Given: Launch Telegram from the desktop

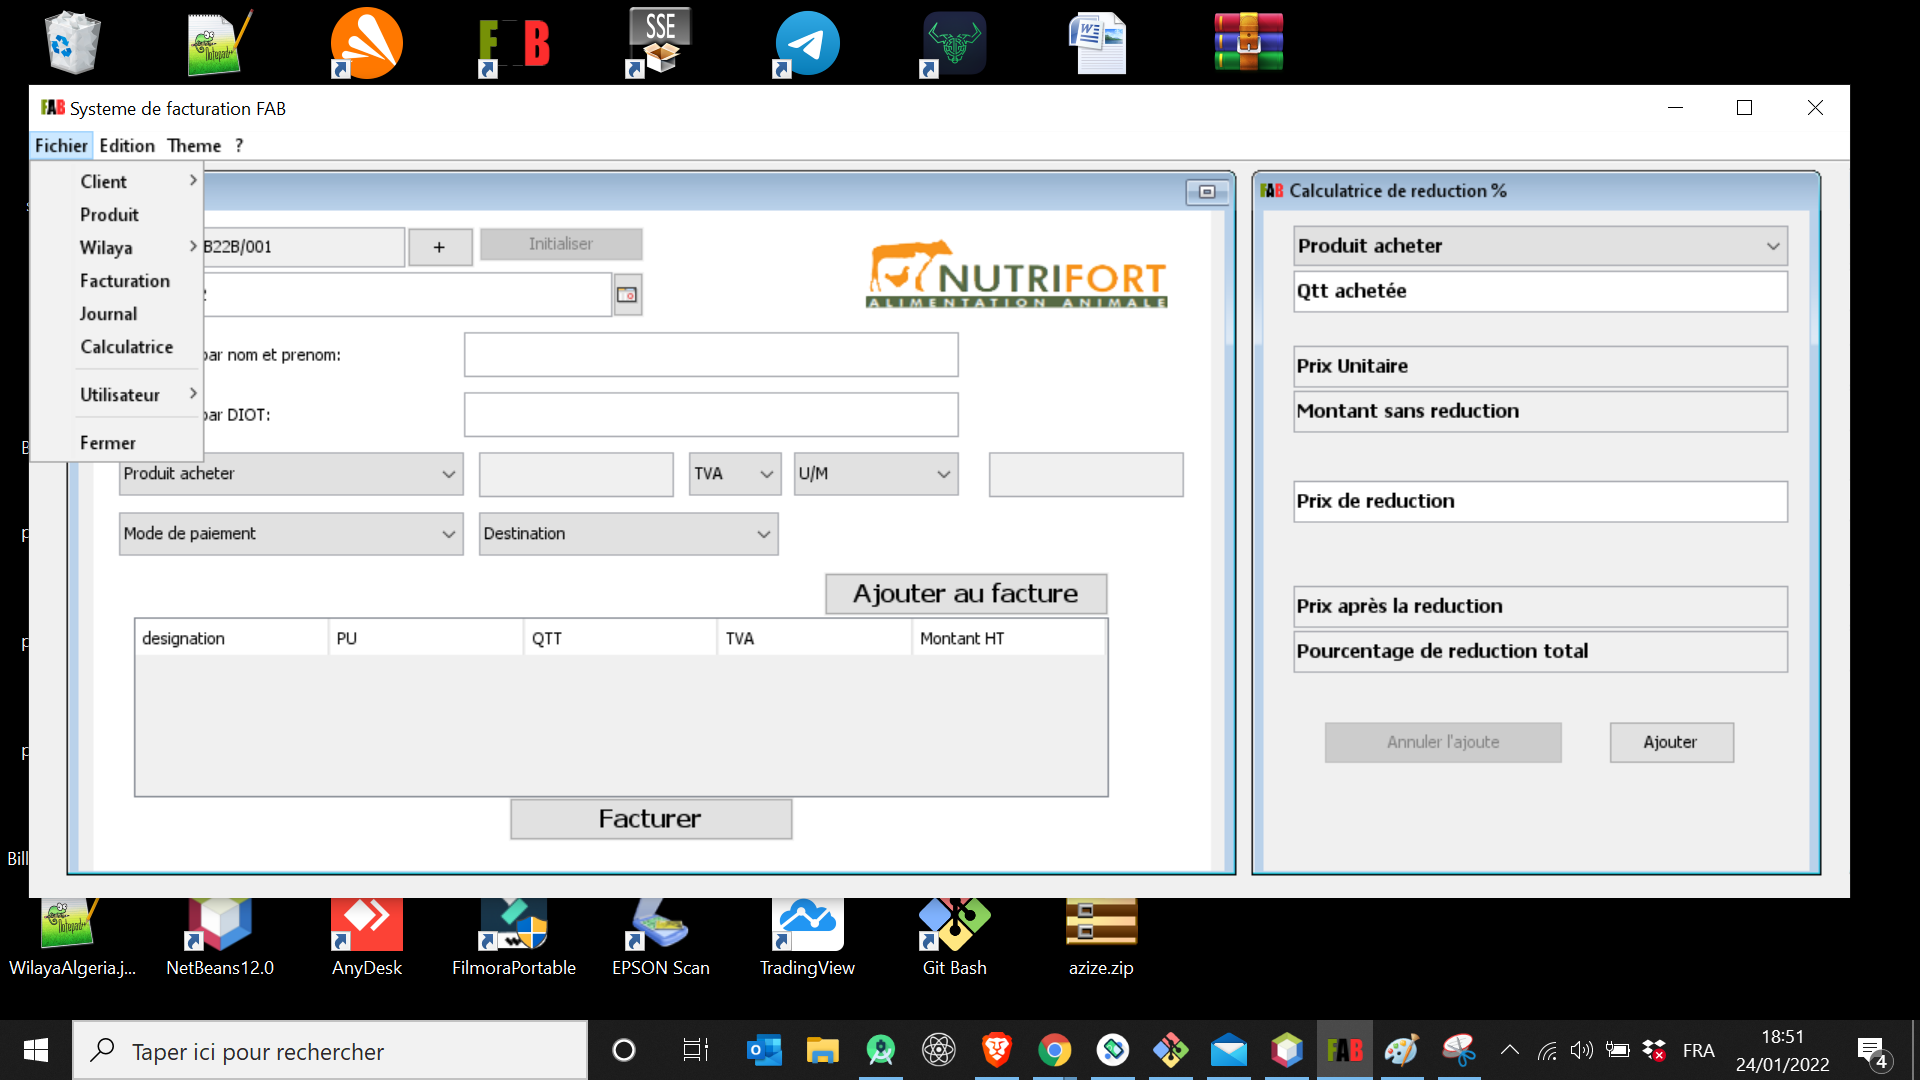Looking at the screenshot, I should click(x=806, y=43).
